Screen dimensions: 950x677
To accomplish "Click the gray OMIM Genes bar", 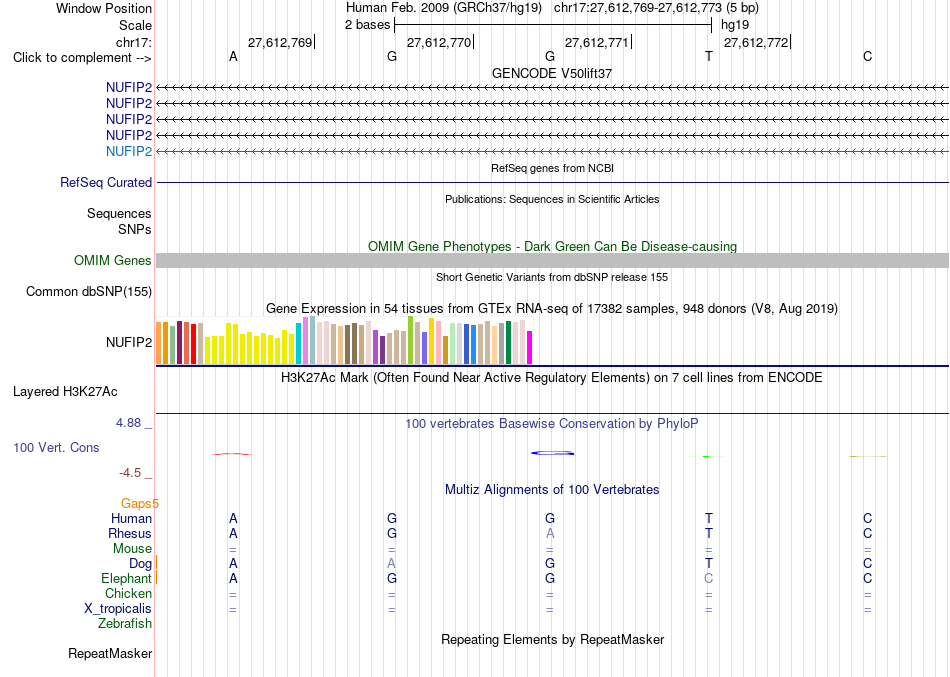I will coord(552,261).
